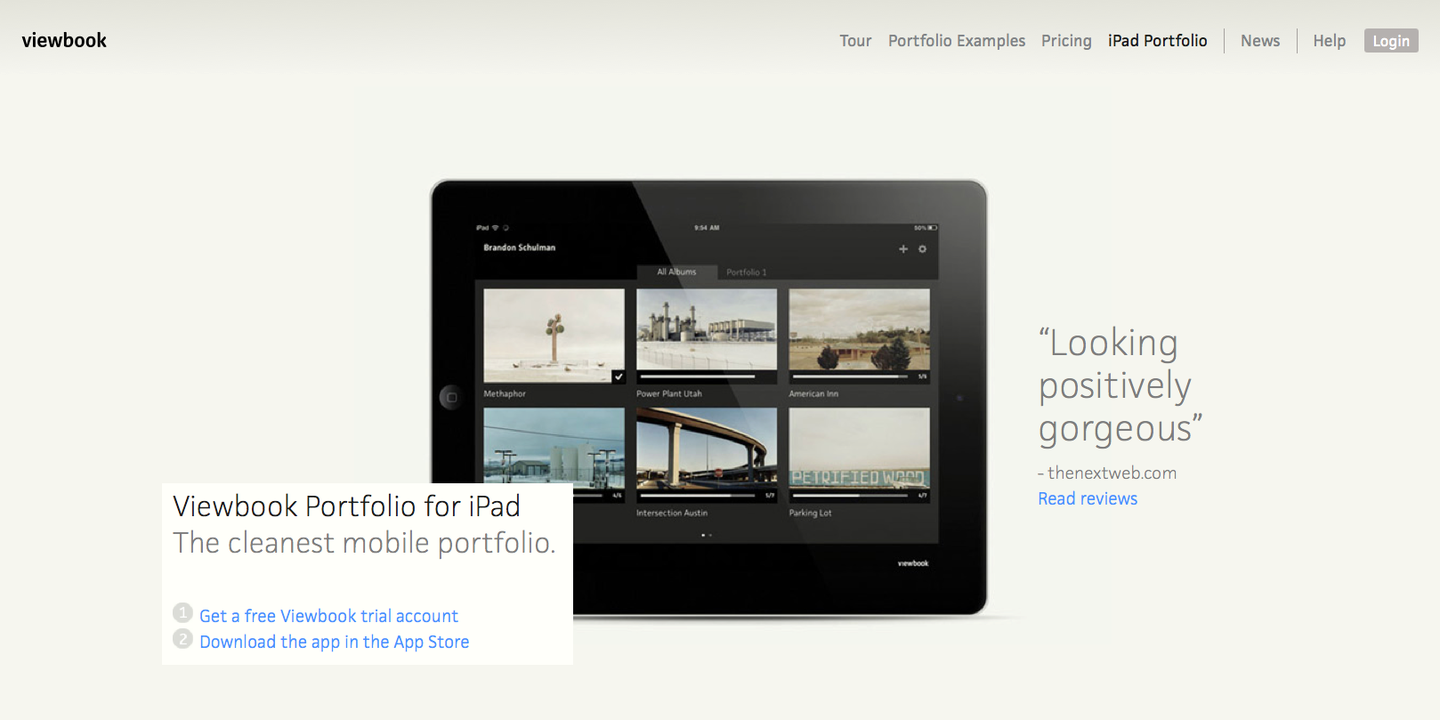The height and width of the screenshot is (720, 1440).
Task: Go to Portfolio Examples
Action: click(956, 41)
